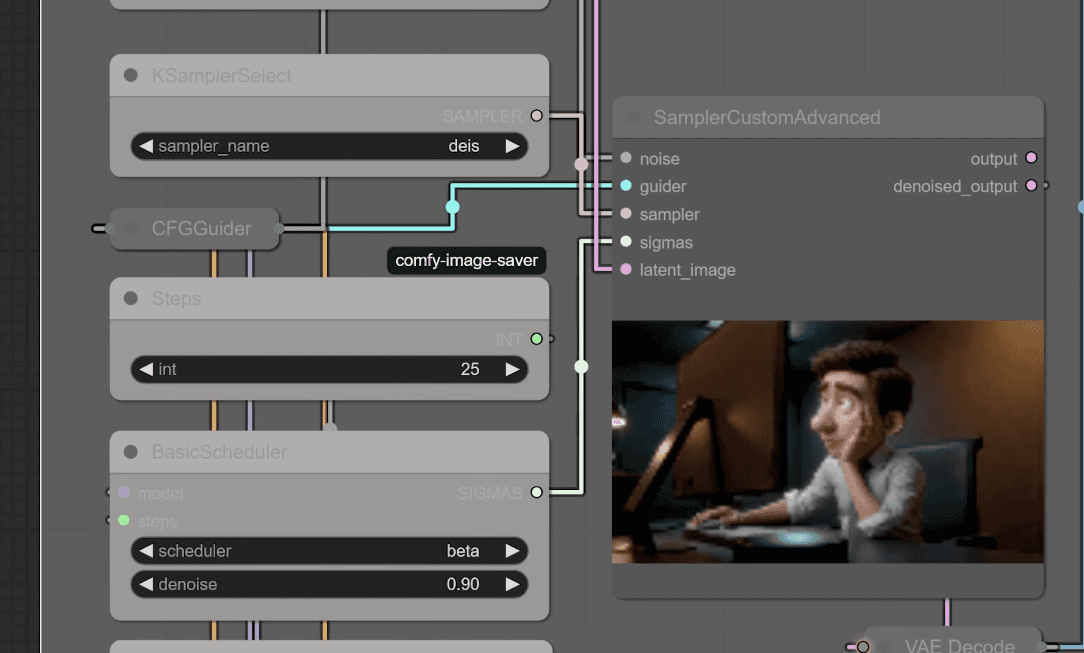Select the Steps node title
This screenshot has width=1084, height=653.
coord(176,299)
